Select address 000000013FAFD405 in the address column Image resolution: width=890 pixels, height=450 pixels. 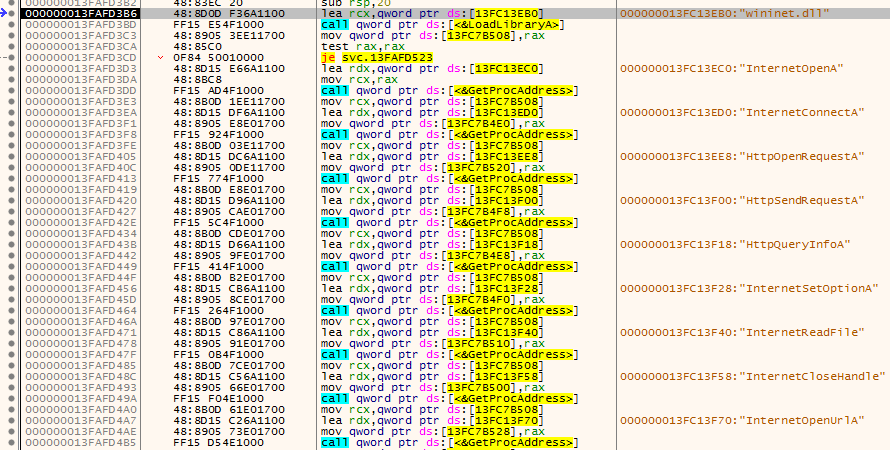coord(81,156)
